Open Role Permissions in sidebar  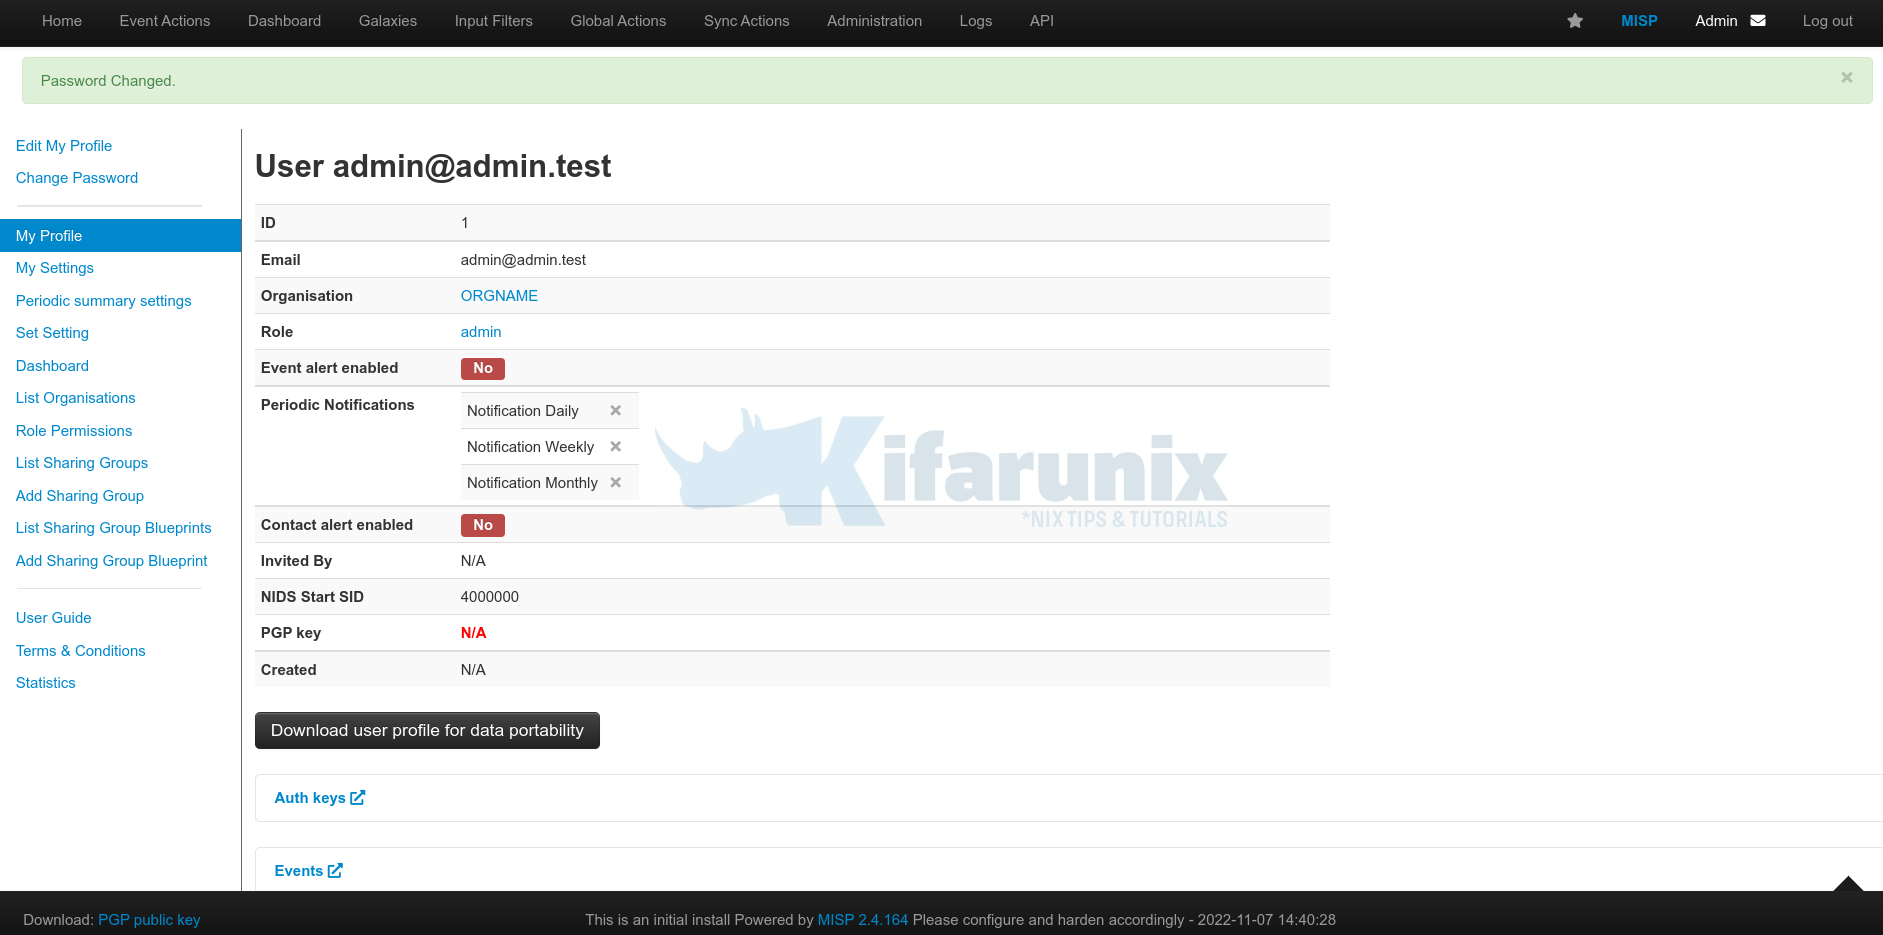[74, 431]
